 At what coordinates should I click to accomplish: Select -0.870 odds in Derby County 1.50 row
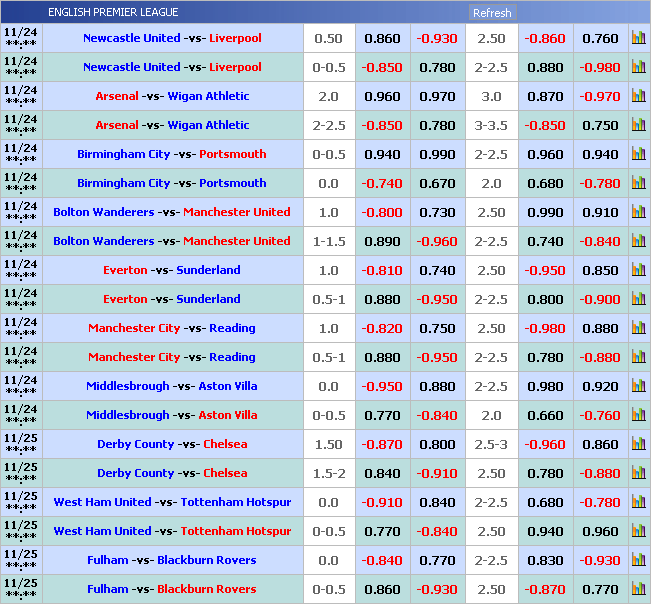tap(382, 445)
